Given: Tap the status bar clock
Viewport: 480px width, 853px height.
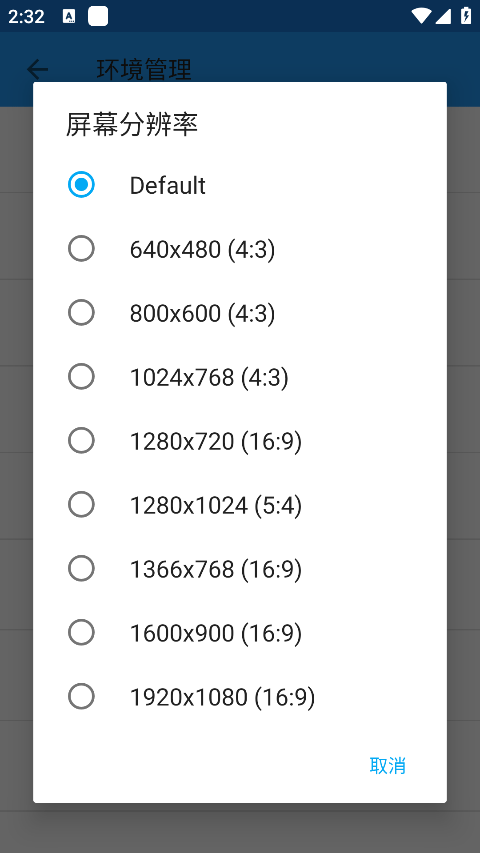Looking at the screenshot, I should [x=26, y=16].
